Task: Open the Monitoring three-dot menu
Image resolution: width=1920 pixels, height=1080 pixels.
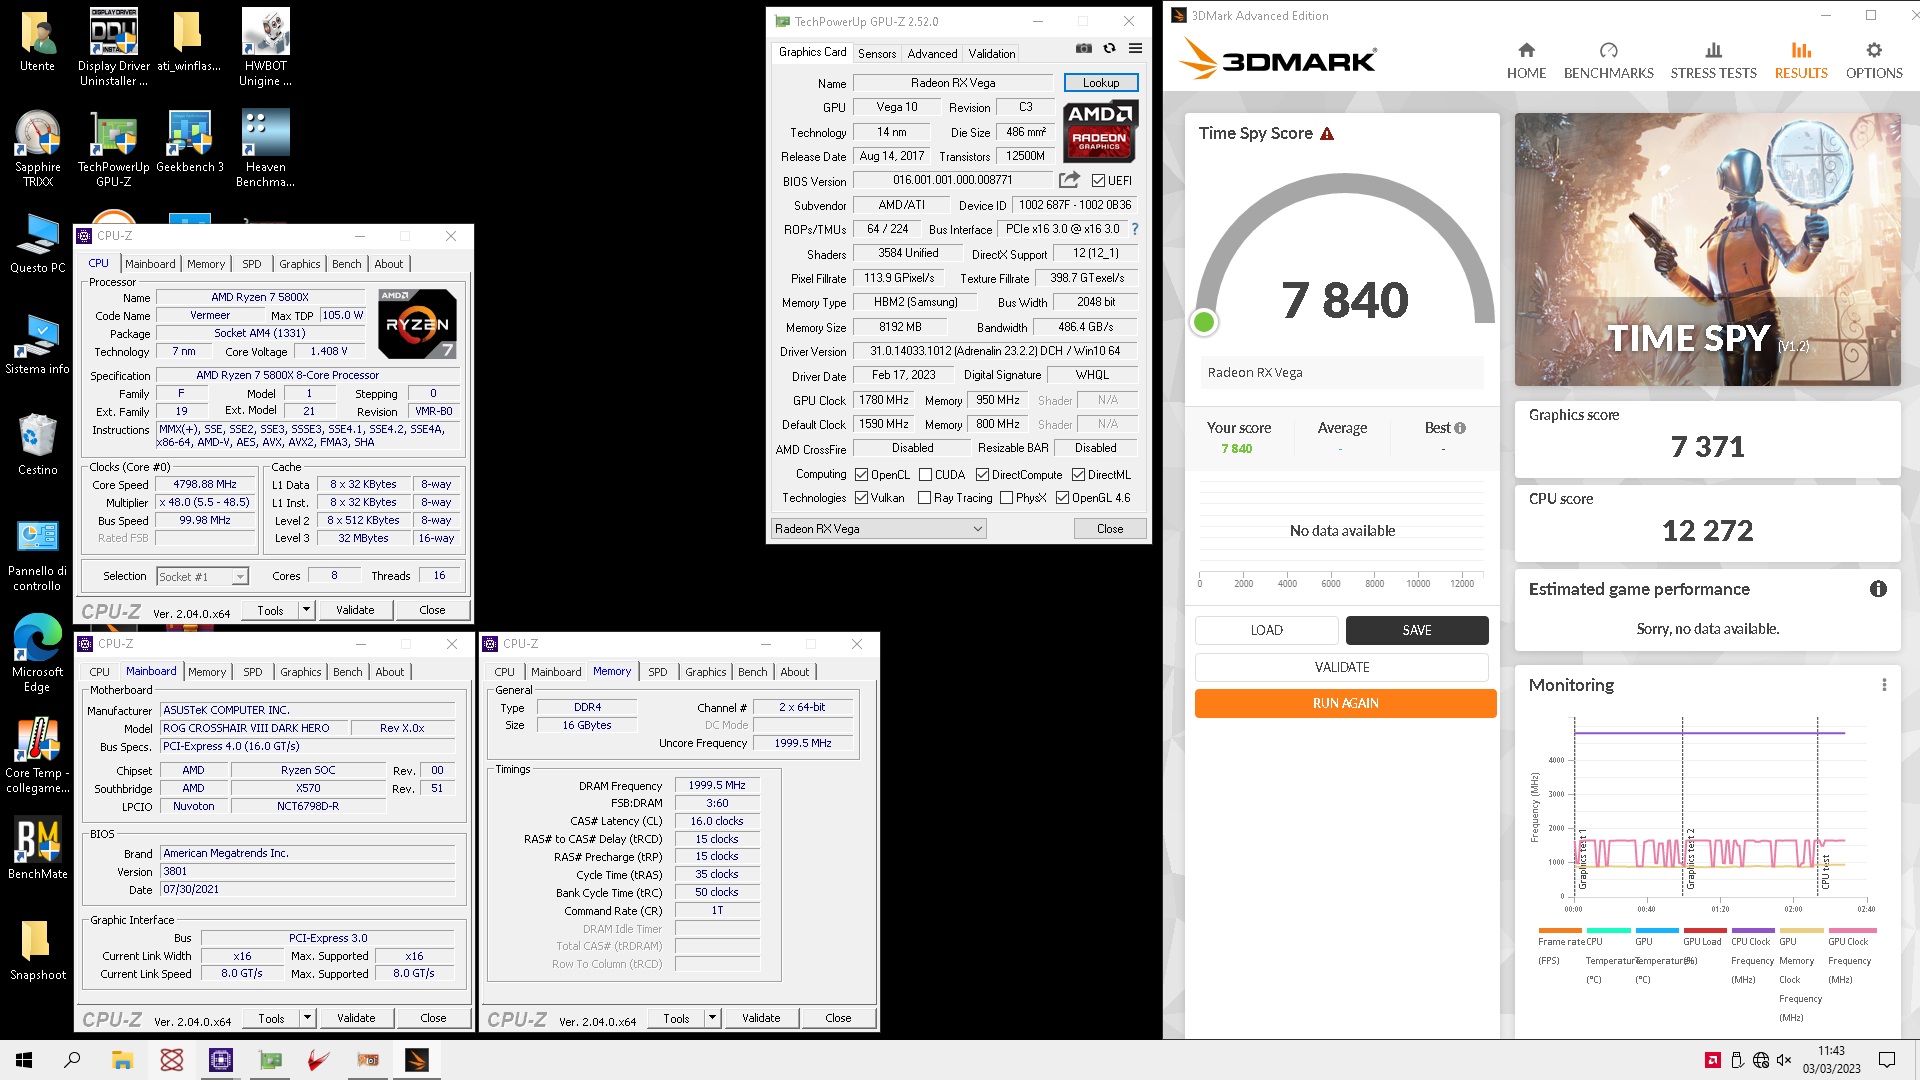Action: 1884,685
